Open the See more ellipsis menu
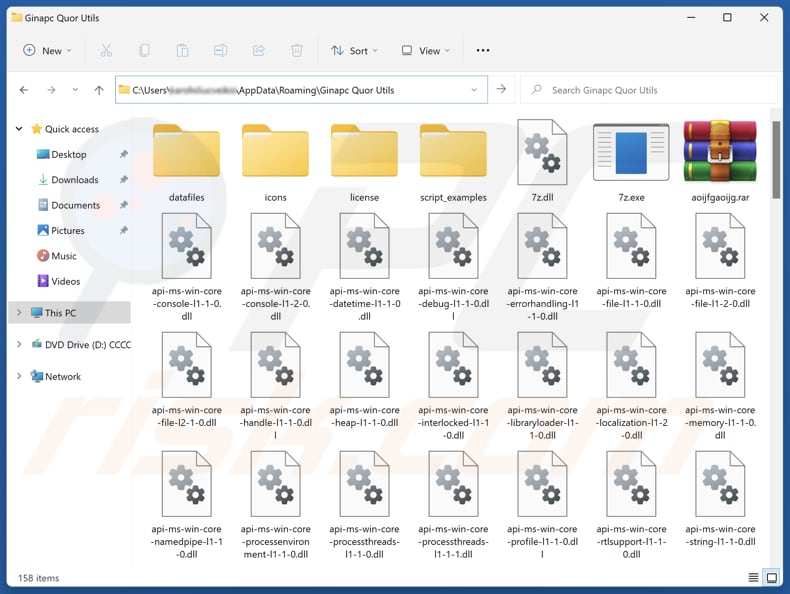Image resolution: width=790 pixels, height=594 pixels. tap(483, 51)
